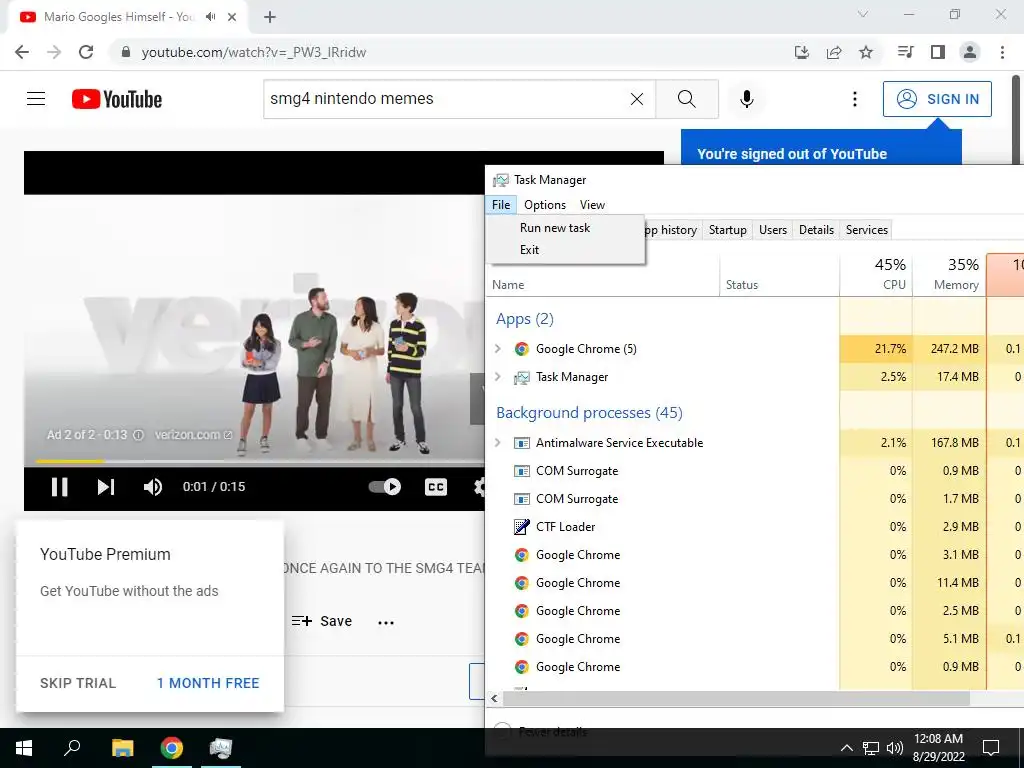Open Task Manager File menu
The image size is (1024, 768).
pyautogui.click(x=501, y=205)
